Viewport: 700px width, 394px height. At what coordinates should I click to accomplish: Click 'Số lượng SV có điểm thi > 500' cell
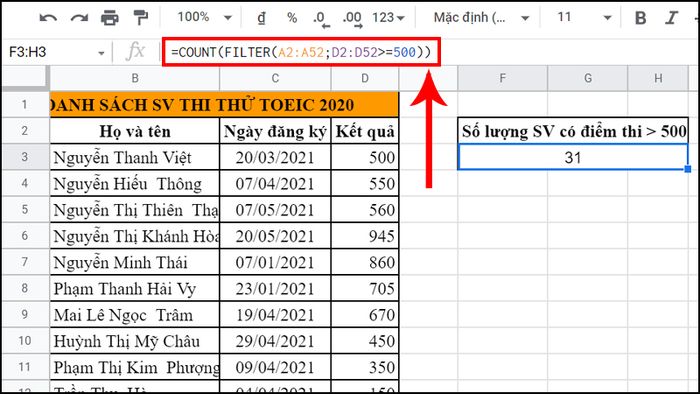[x=573, y=131]
